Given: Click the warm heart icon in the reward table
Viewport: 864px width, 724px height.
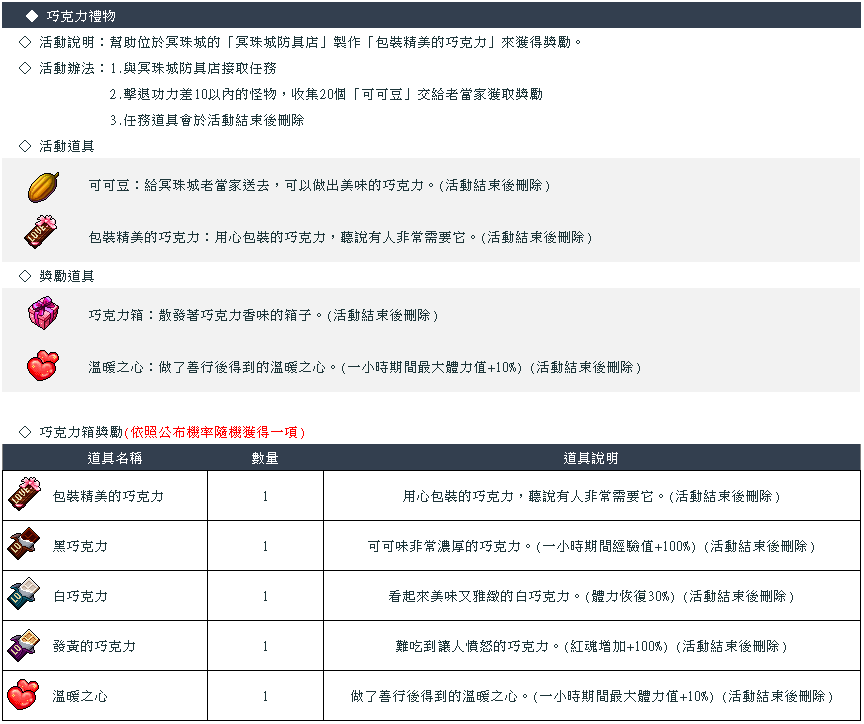Looking at the screenshot, I should point(24,695).
